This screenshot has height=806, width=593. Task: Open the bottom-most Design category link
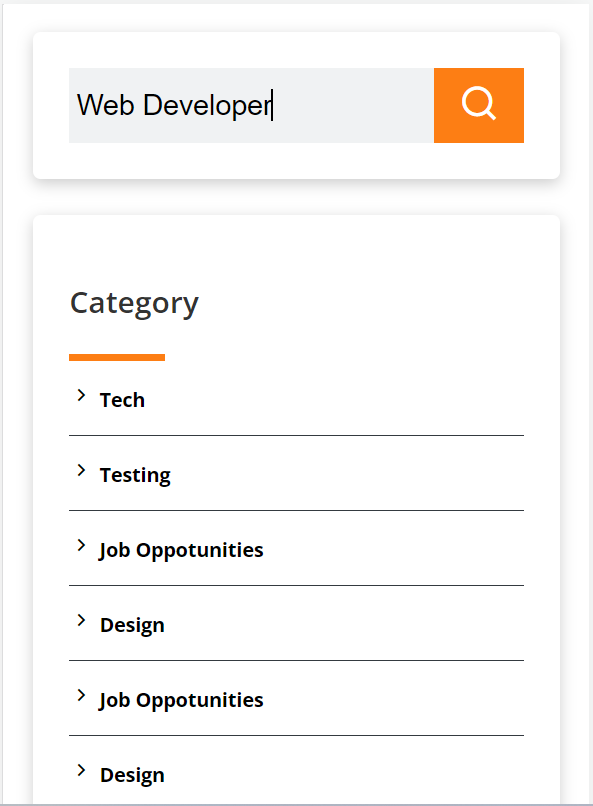(x=132, y=776)
